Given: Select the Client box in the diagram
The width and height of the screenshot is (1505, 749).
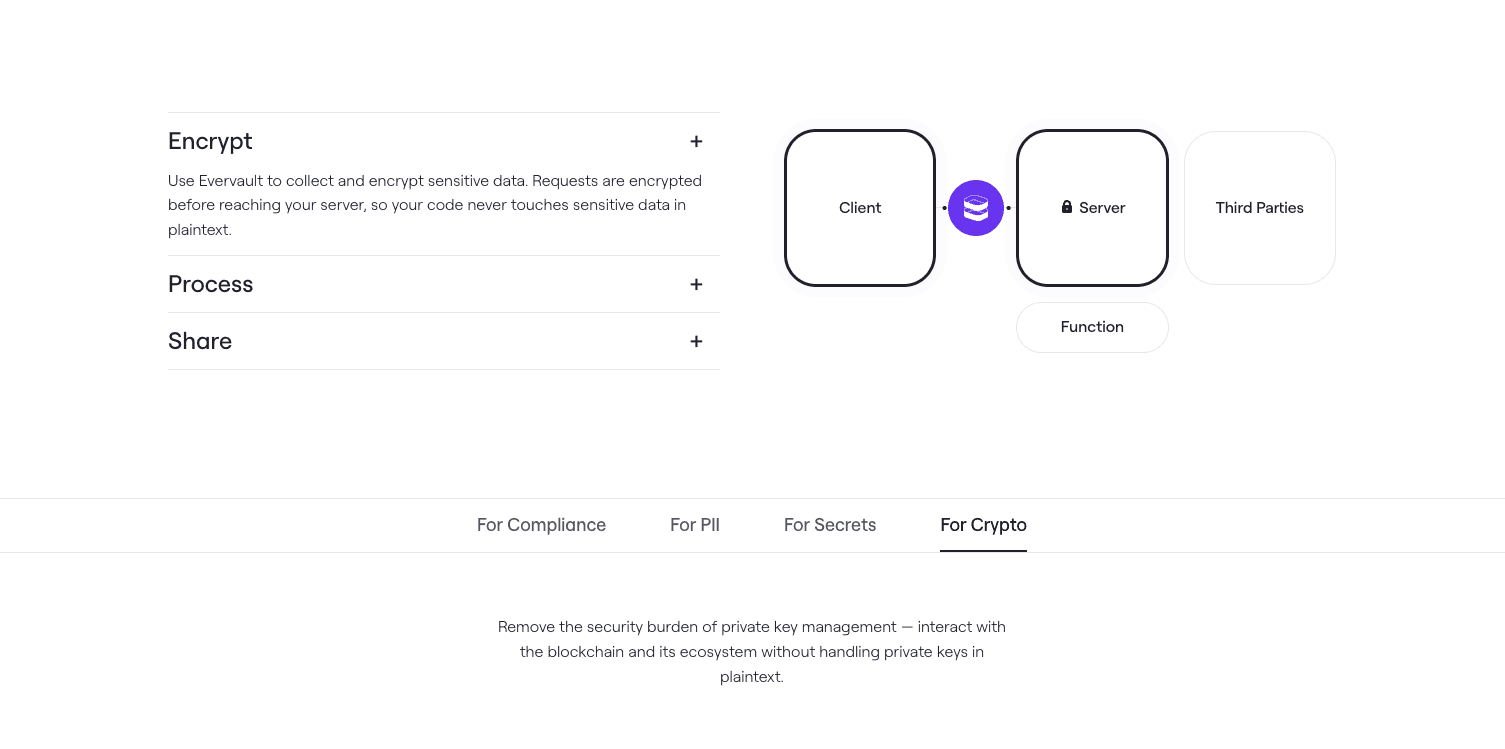Looking at the screenshot, I should click(x=860, y=208).
